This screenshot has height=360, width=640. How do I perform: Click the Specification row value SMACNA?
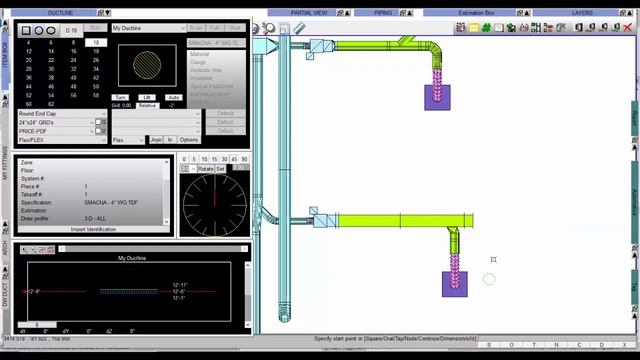pyautogui.click(x=111, y=202)
